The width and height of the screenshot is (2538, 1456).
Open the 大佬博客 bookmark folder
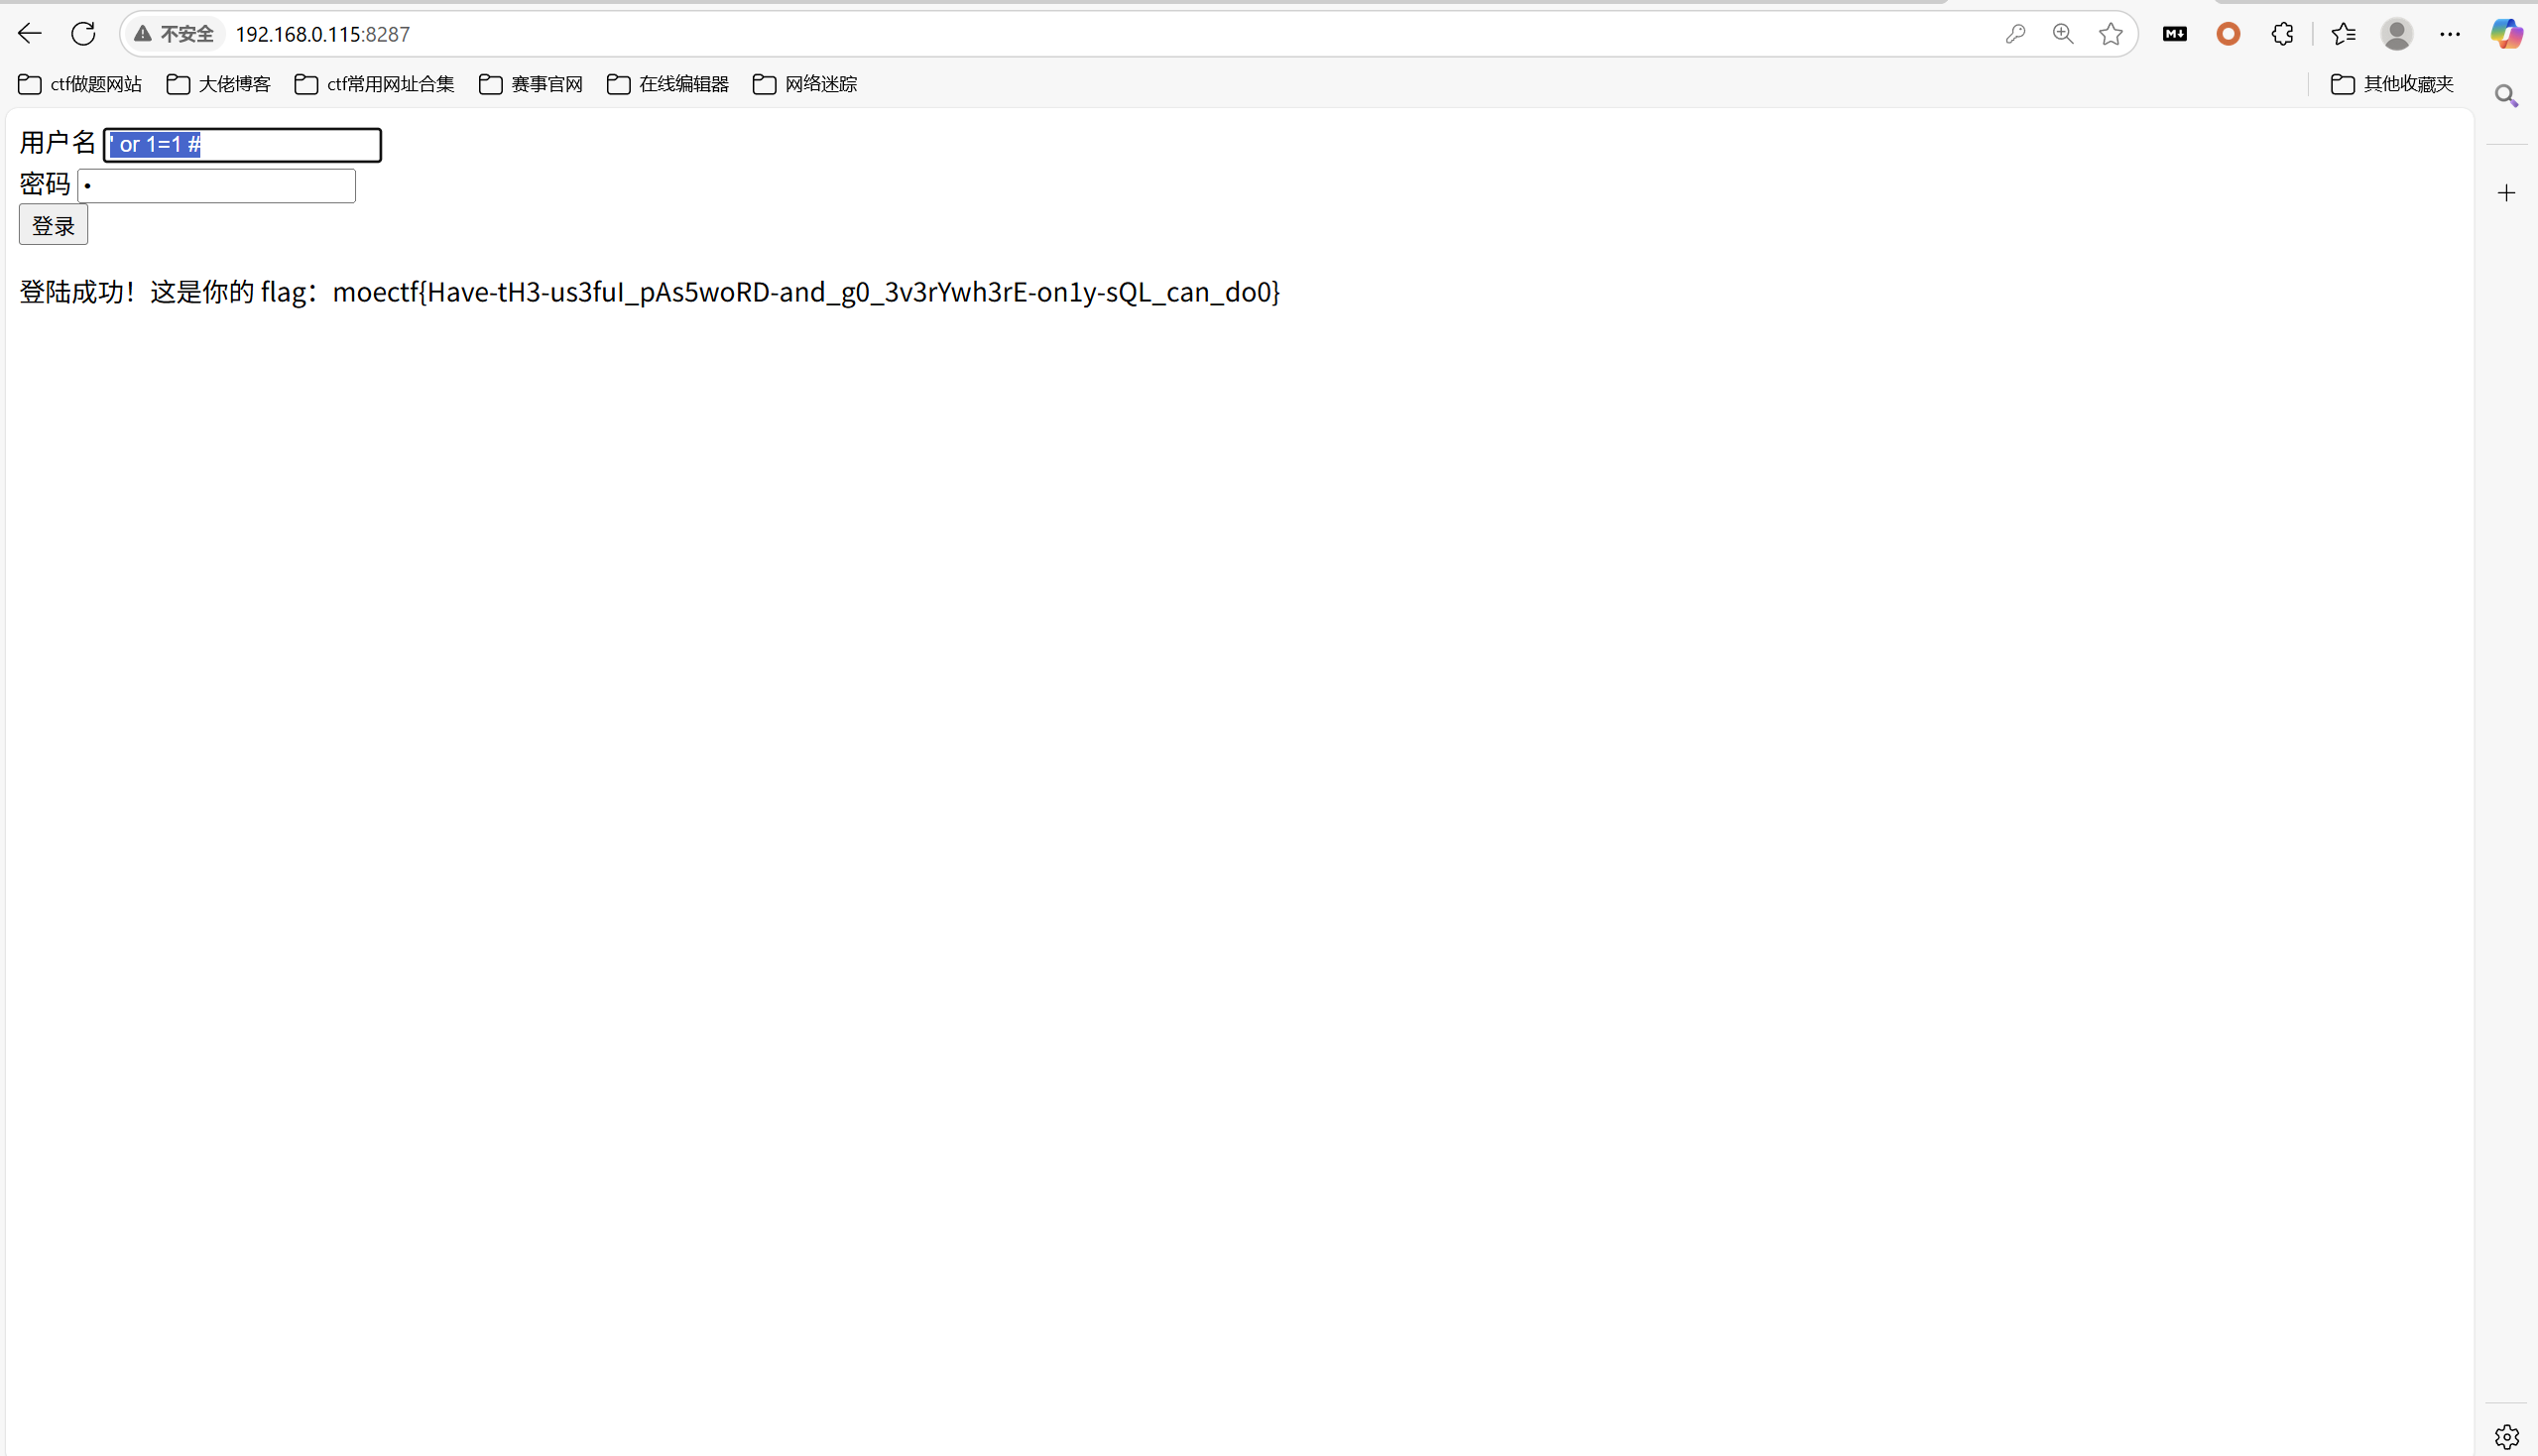click(218, 84)
